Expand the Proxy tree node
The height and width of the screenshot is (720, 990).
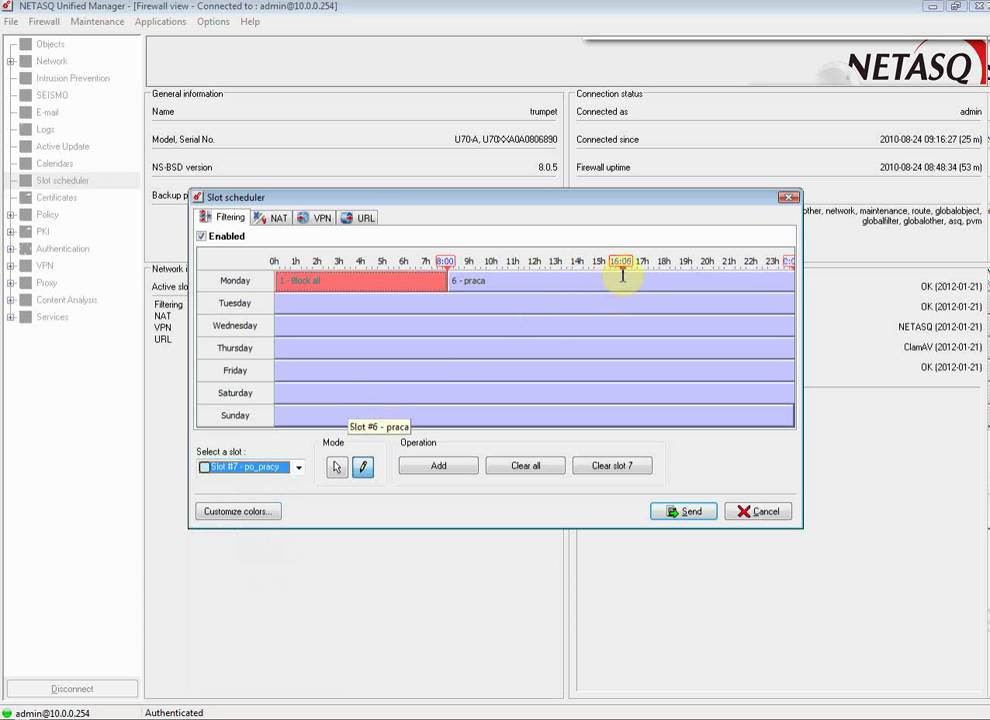tap(11, 283)
